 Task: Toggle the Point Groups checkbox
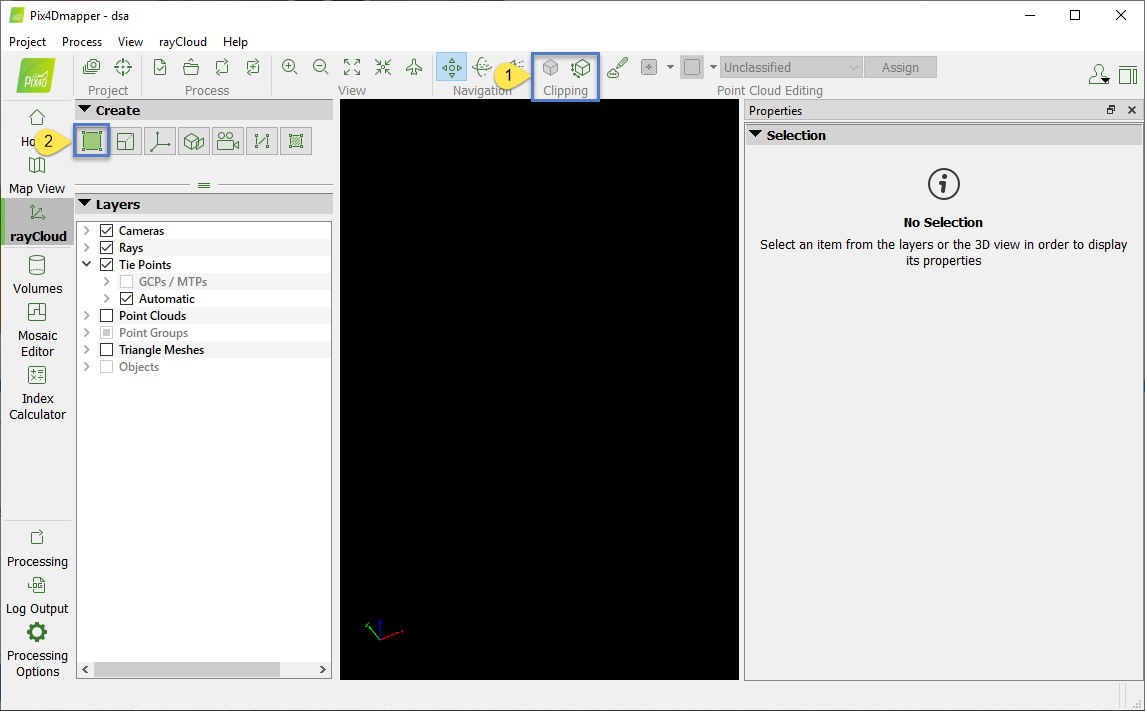click(107, 333)
